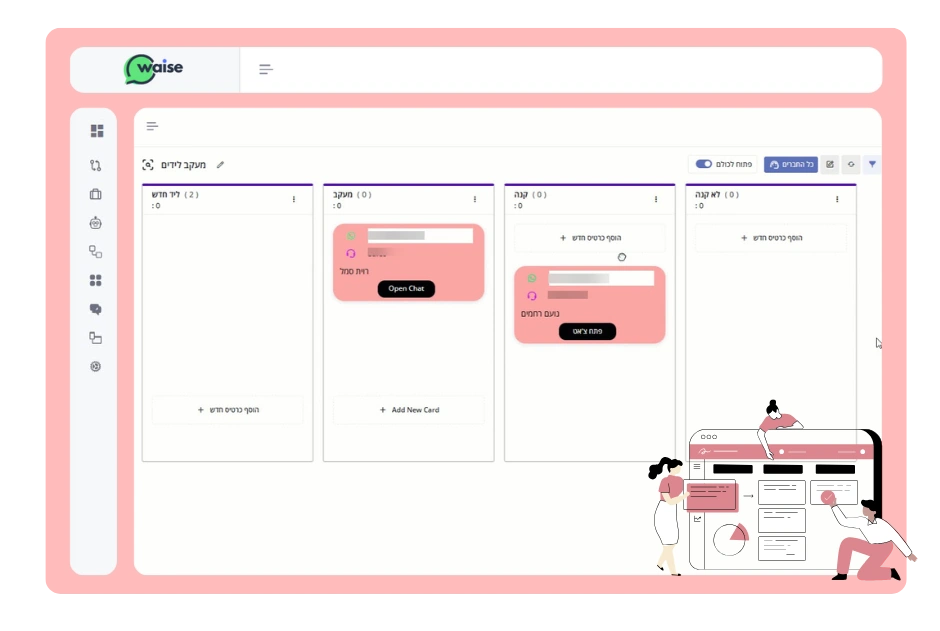The image size is (940, 631).
Task: Click the hamburger menu inside the content panel
Action: (152, 126)
